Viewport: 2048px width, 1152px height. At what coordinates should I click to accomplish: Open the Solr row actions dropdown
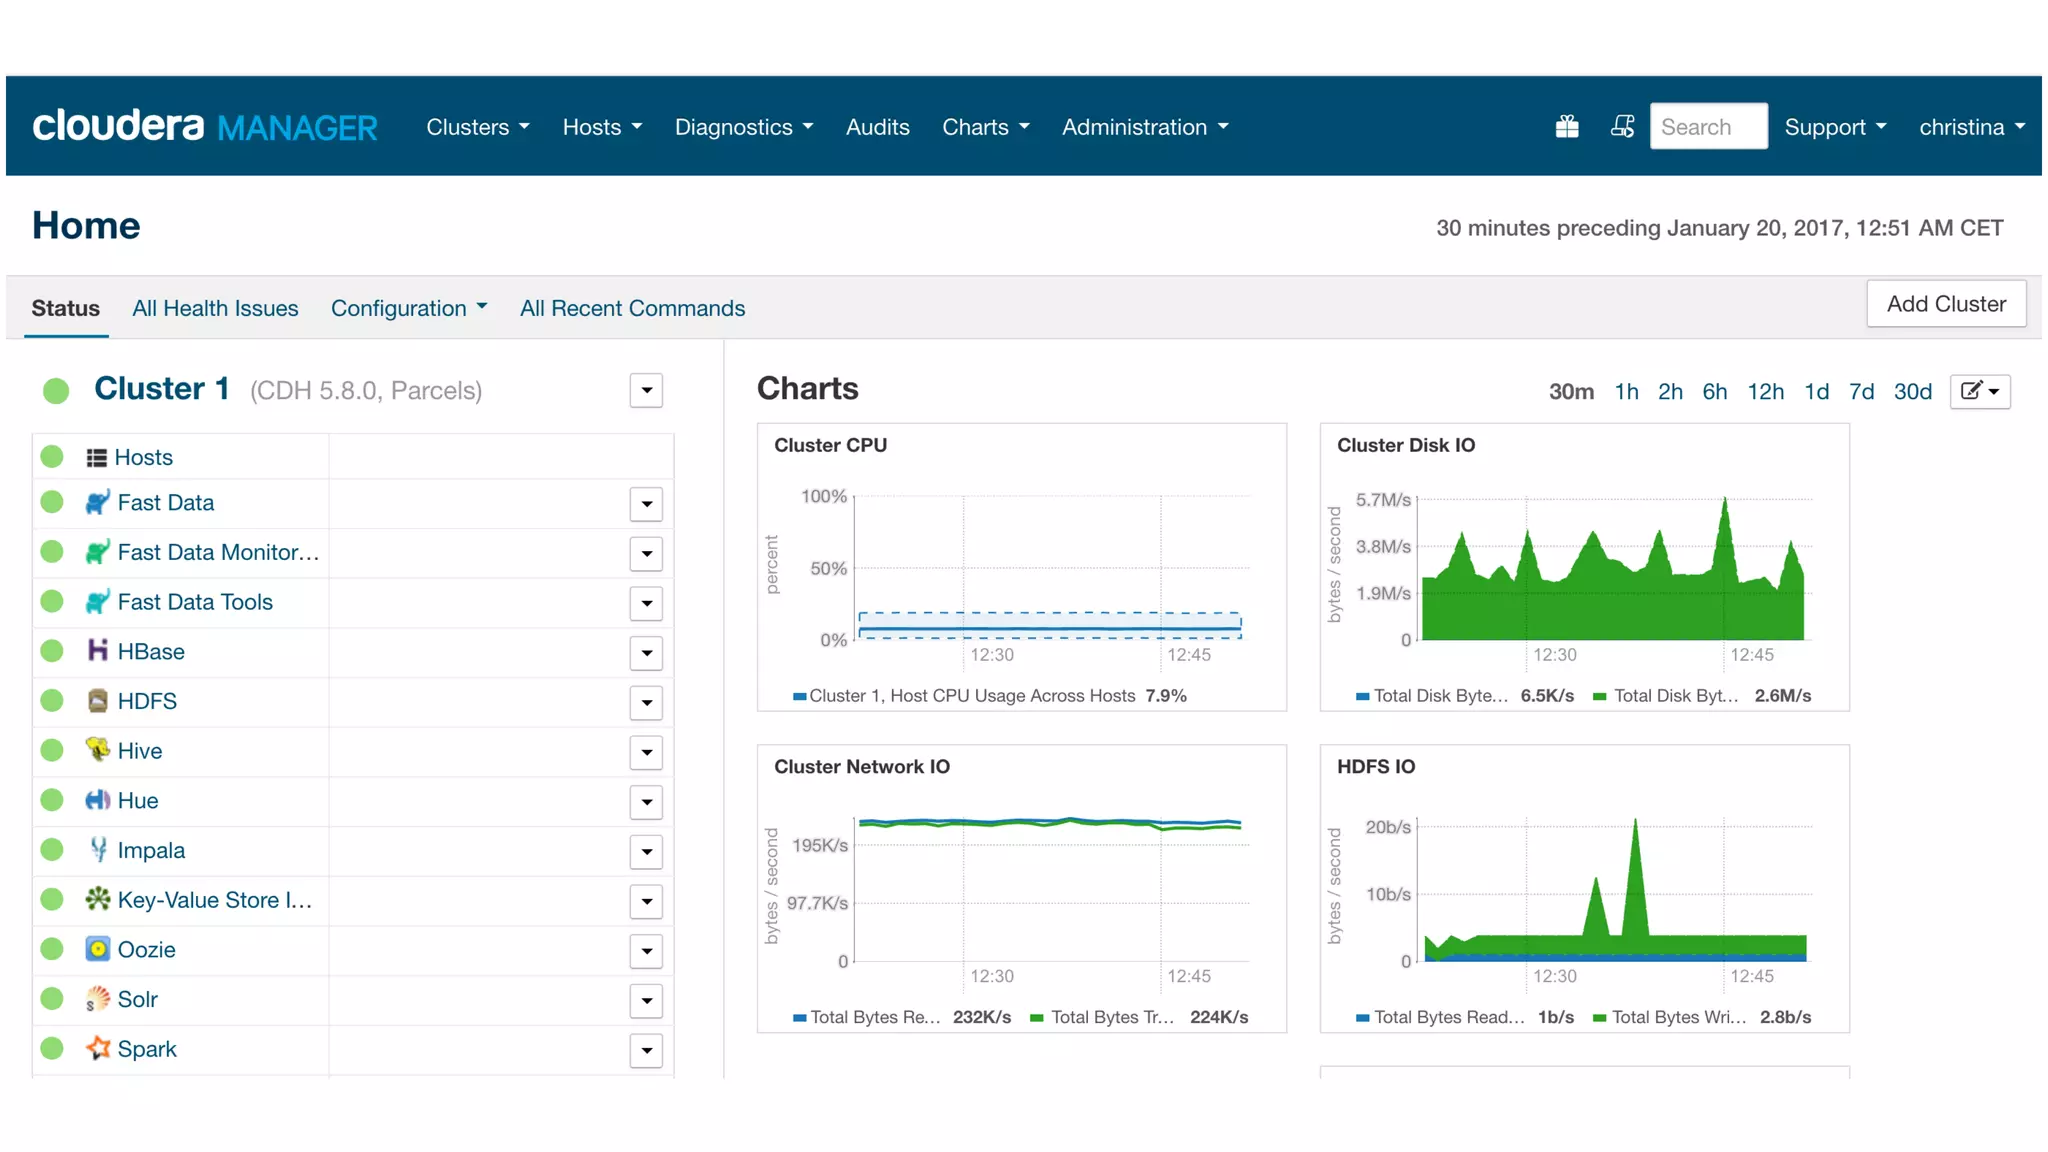[646, 1001]
